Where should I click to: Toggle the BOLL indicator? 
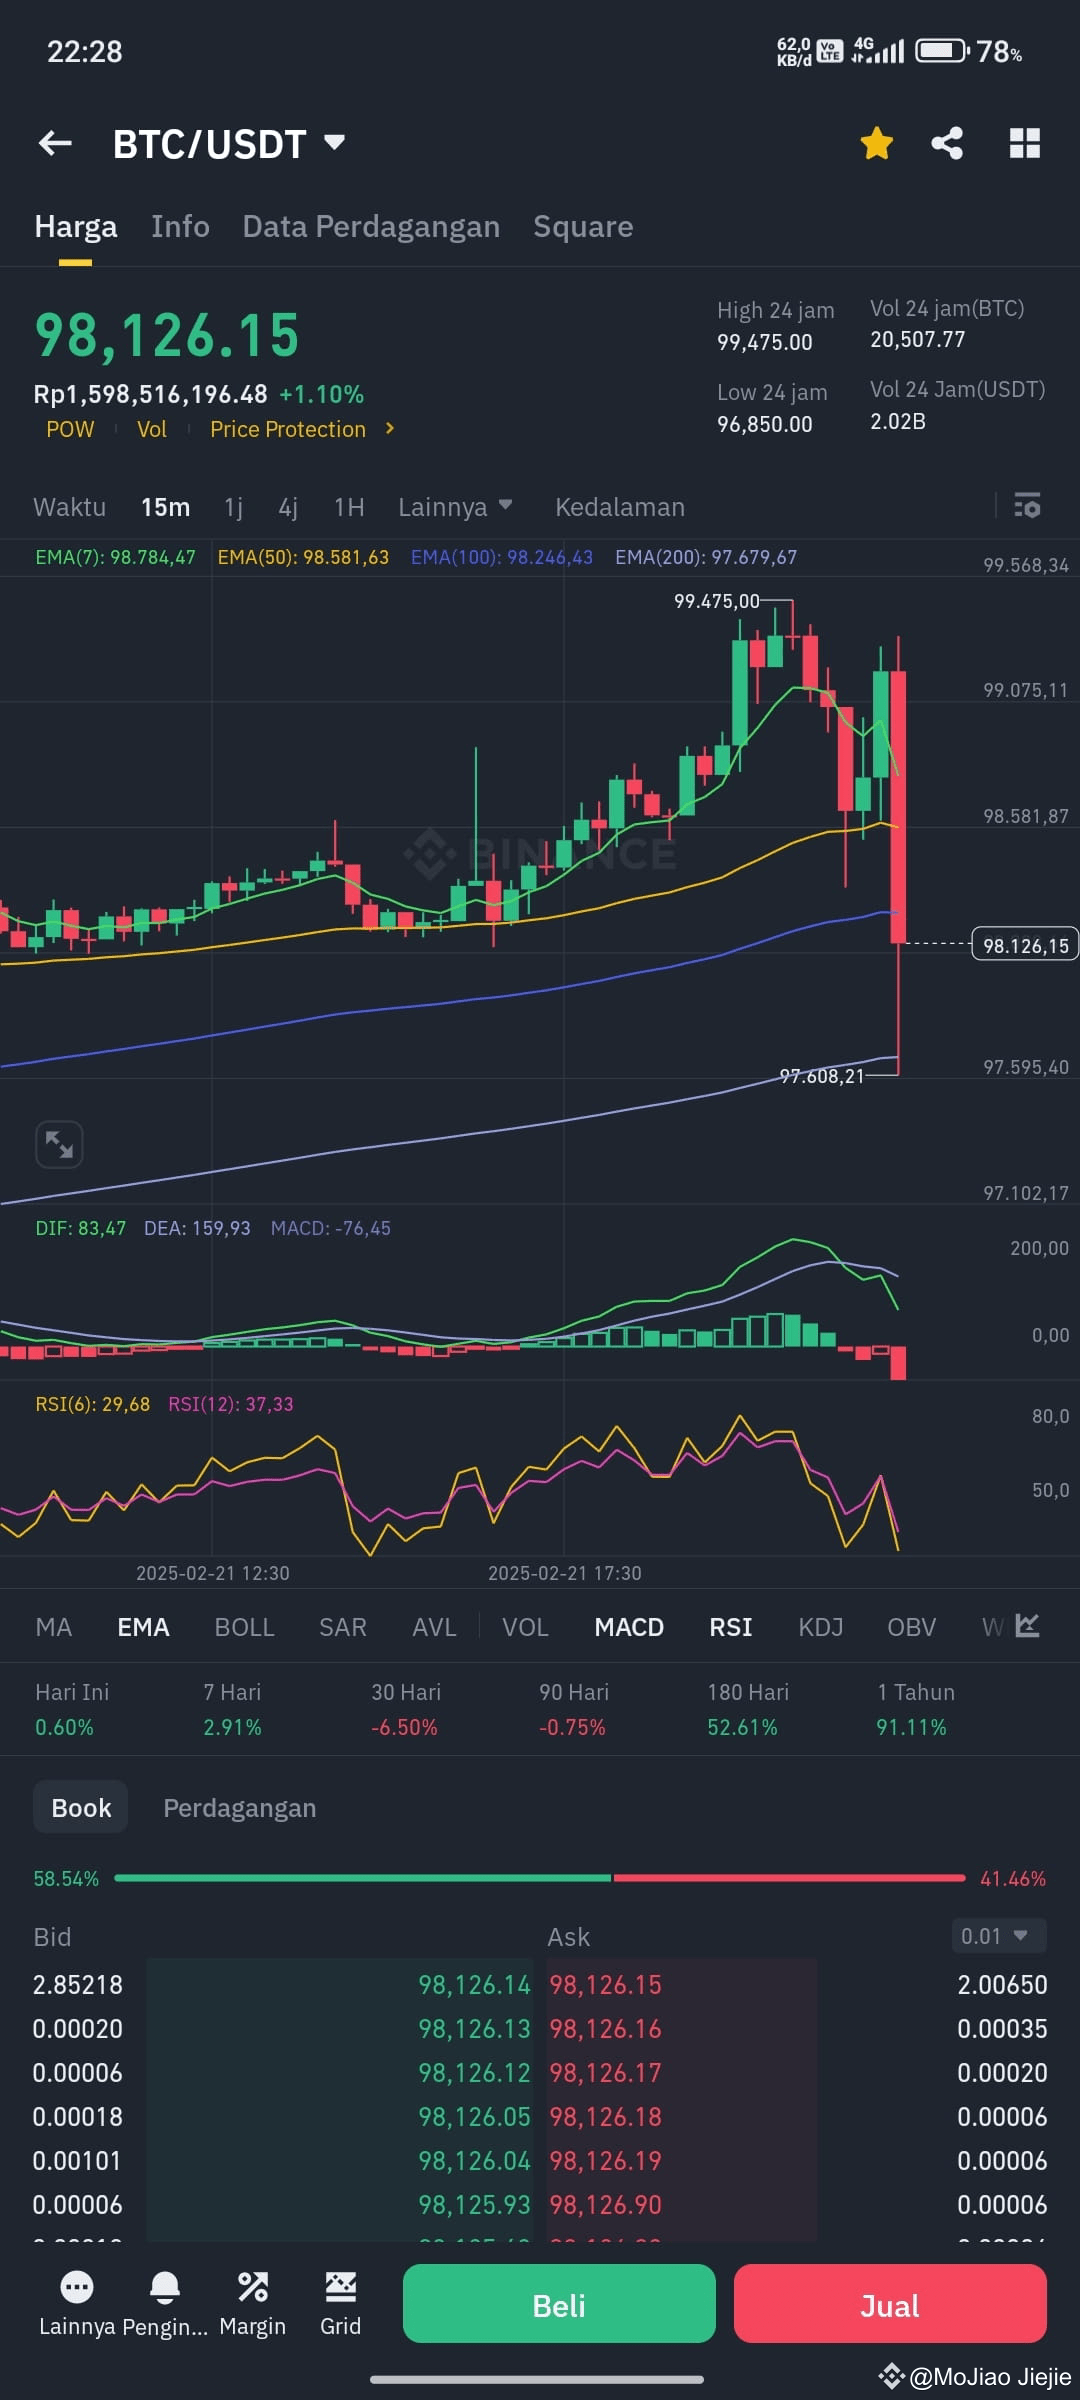point(244,1627)
